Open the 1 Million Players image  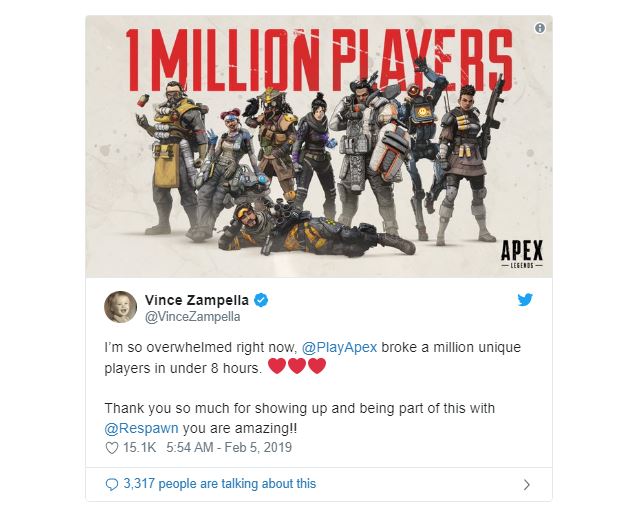coord(319,147)
